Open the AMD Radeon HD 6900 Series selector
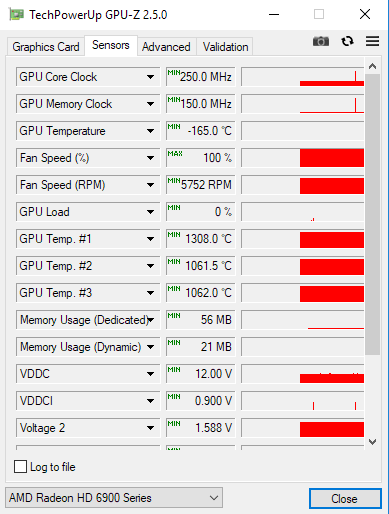 point(114,498)
